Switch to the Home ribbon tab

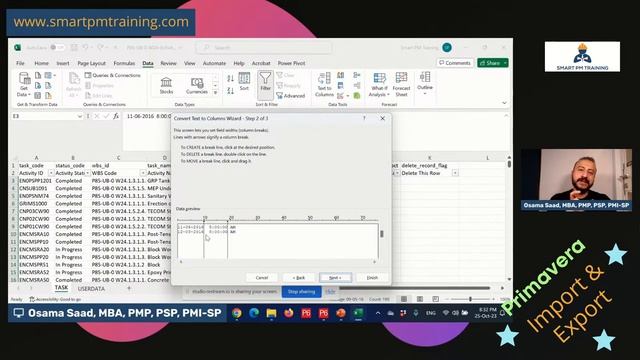click(41, 63)
